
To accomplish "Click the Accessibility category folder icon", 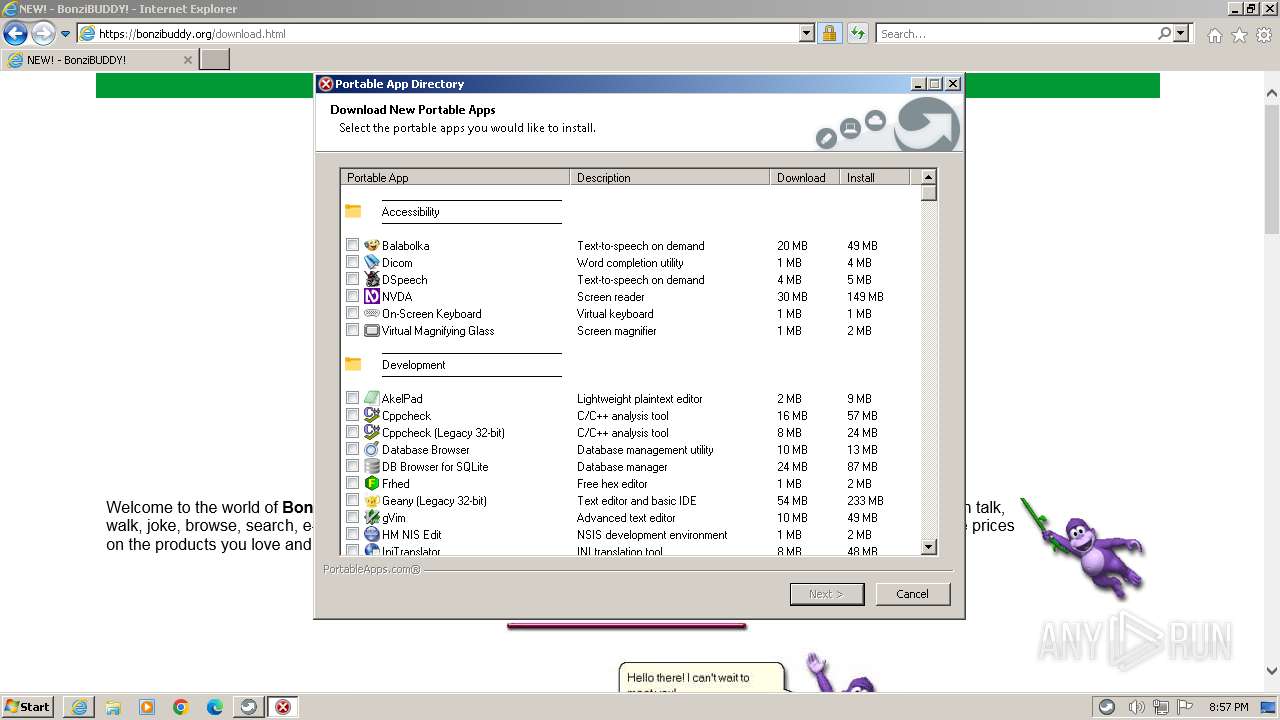I will pos(353,211).
